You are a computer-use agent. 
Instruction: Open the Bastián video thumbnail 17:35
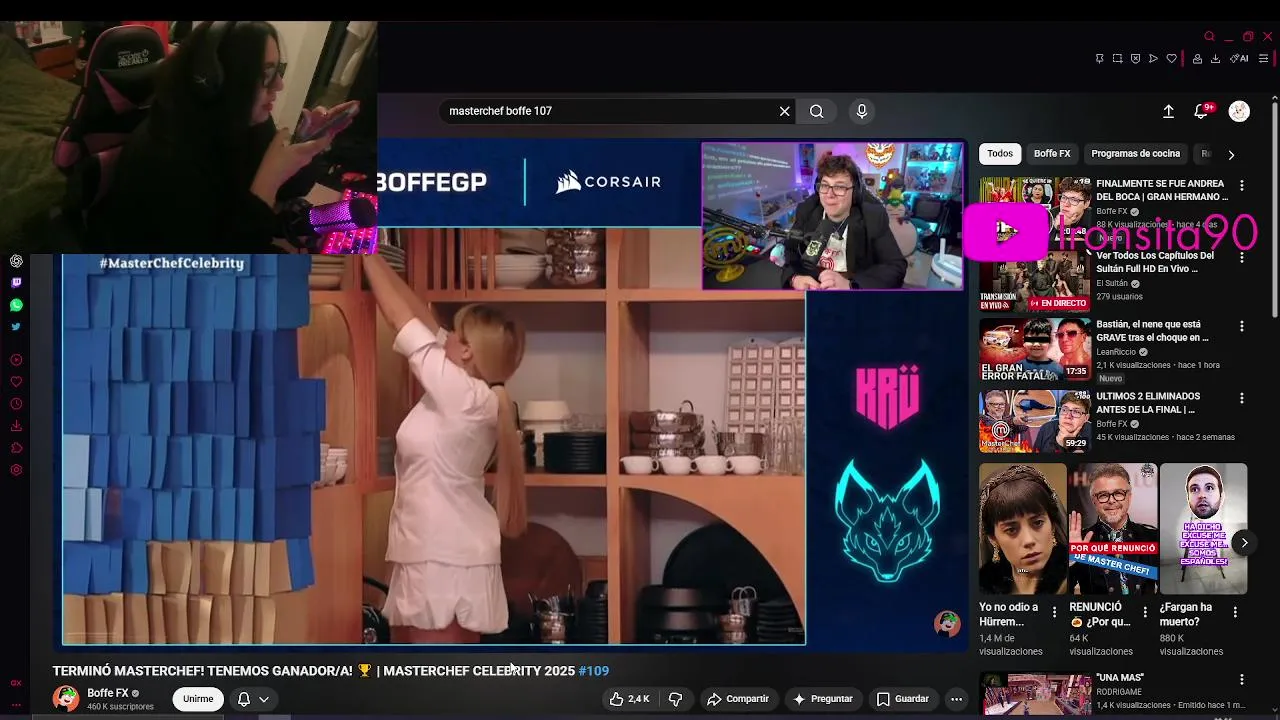click(x=1034, y=350)
